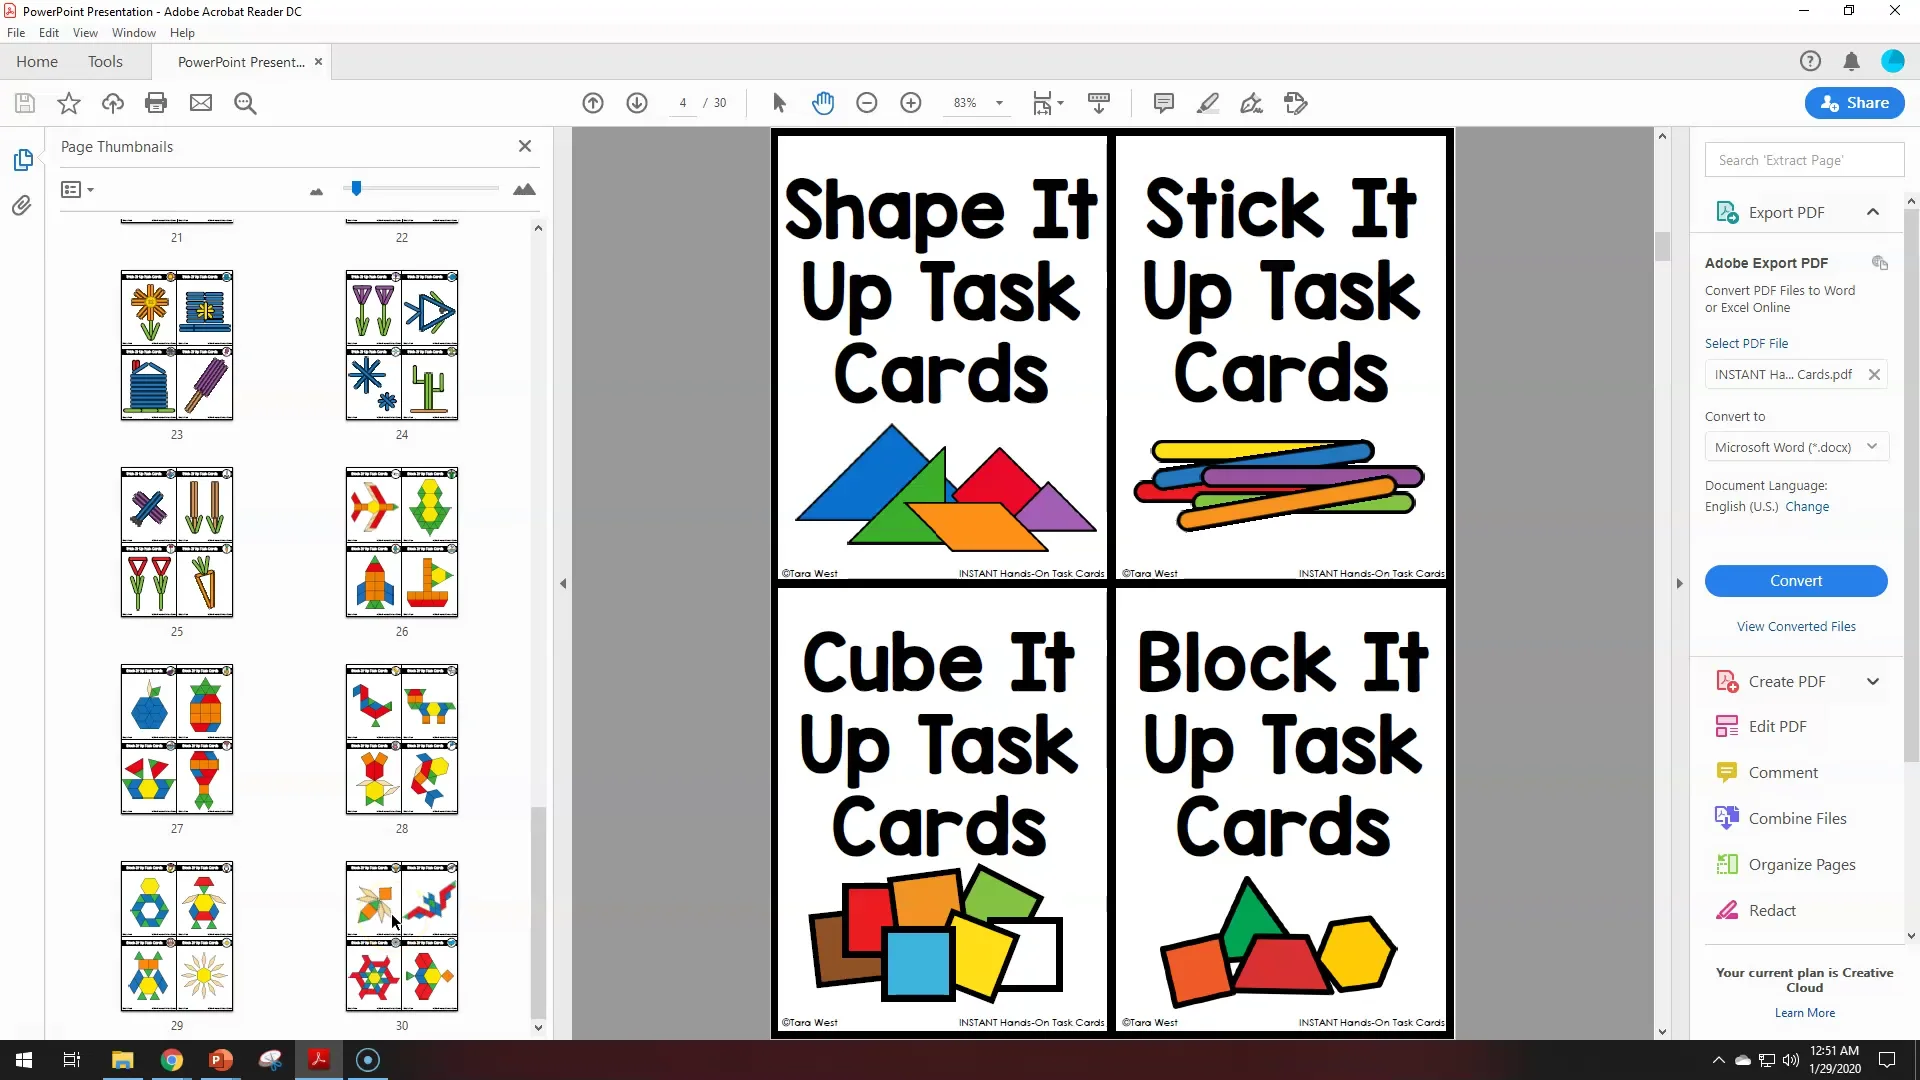The width and height of the screenshot is (1920, 1080).
Task: Email the document via the envelope icon
Action: (x=201, y=103)
